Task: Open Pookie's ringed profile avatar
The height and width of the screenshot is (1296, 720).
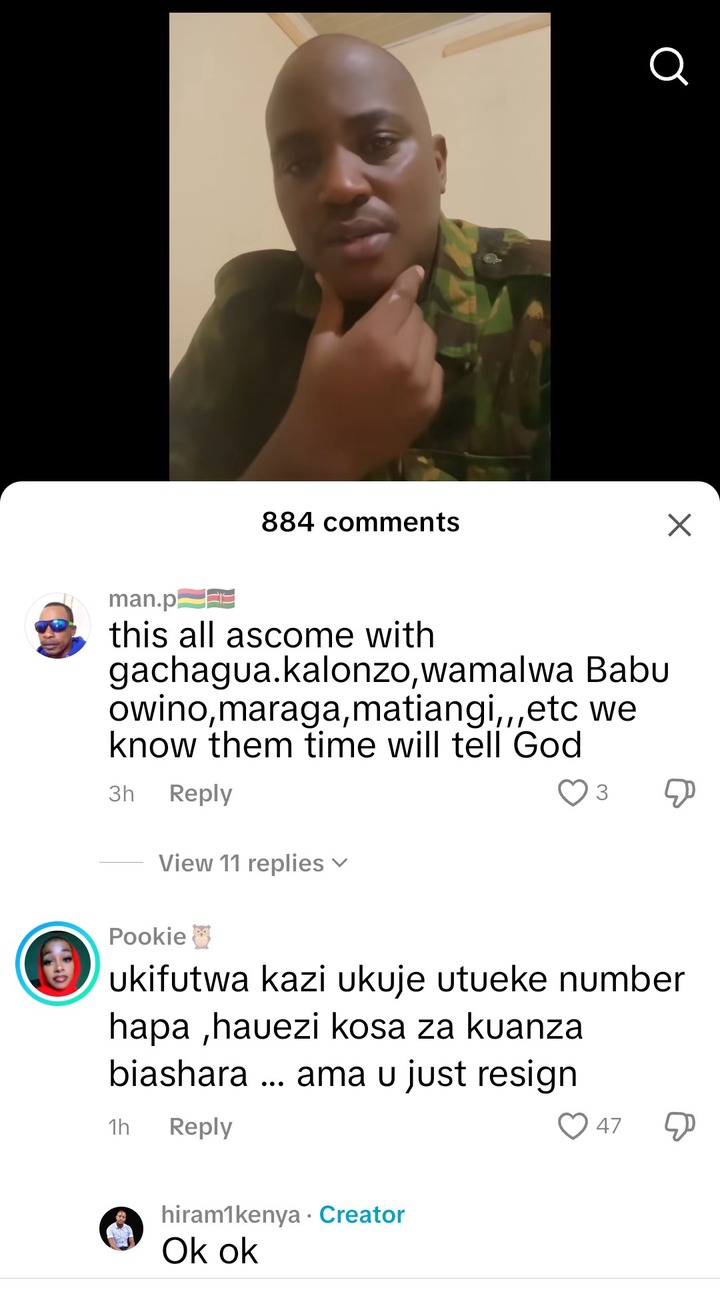Action: tap(57, 963)
